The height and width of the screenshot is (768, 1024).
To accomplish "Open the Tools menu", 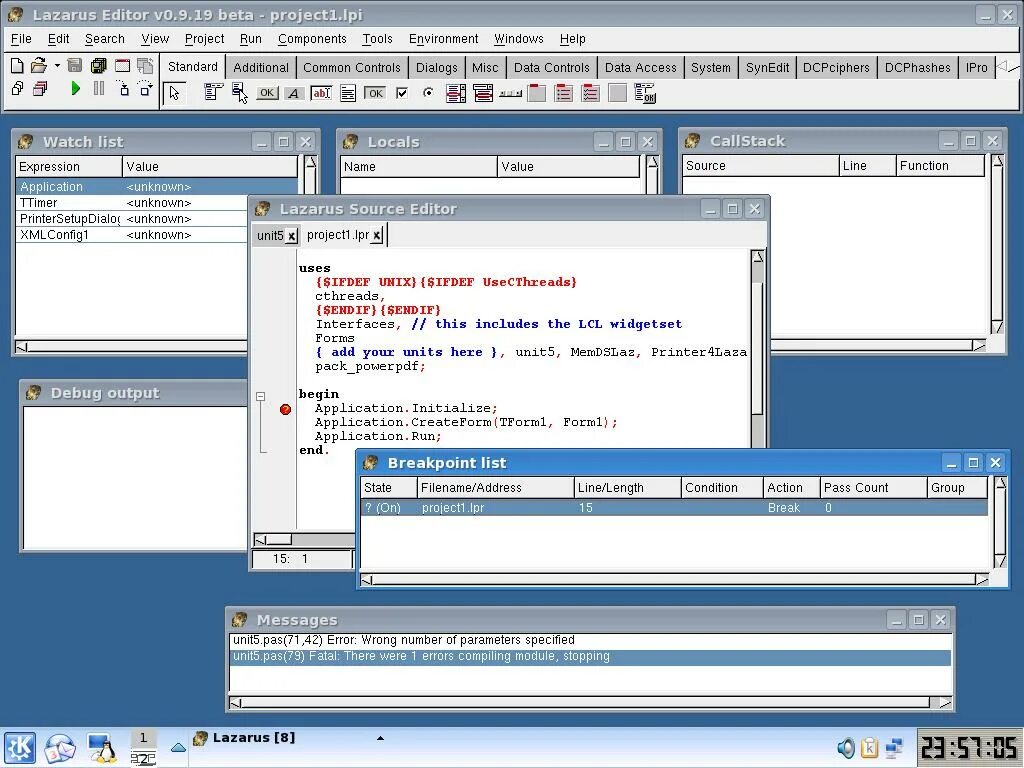I will [x=377, y=39].
